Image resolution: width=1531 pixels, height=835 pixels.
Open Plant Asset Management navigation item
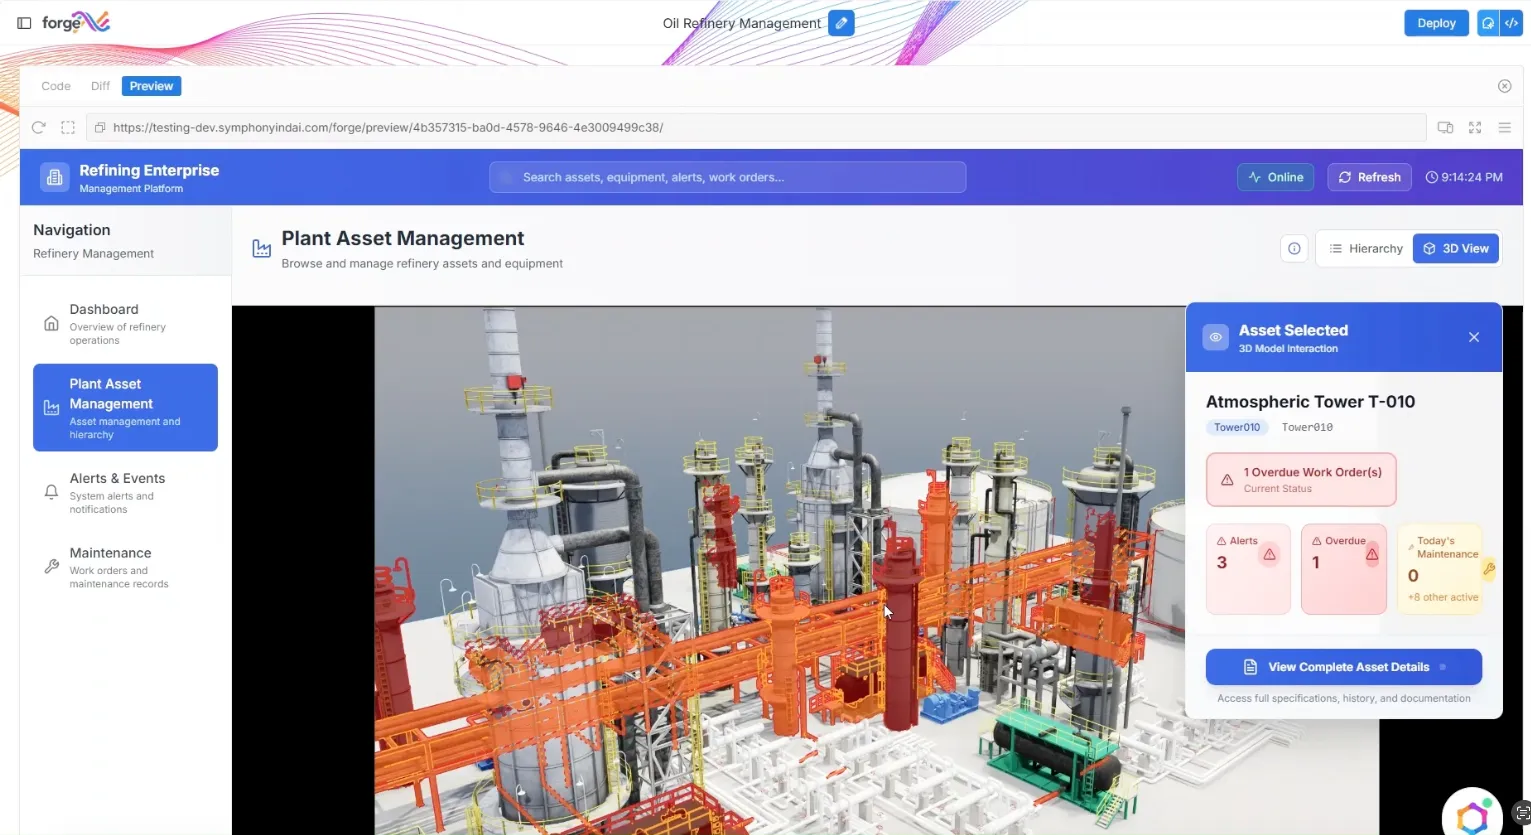coord(125,408)
